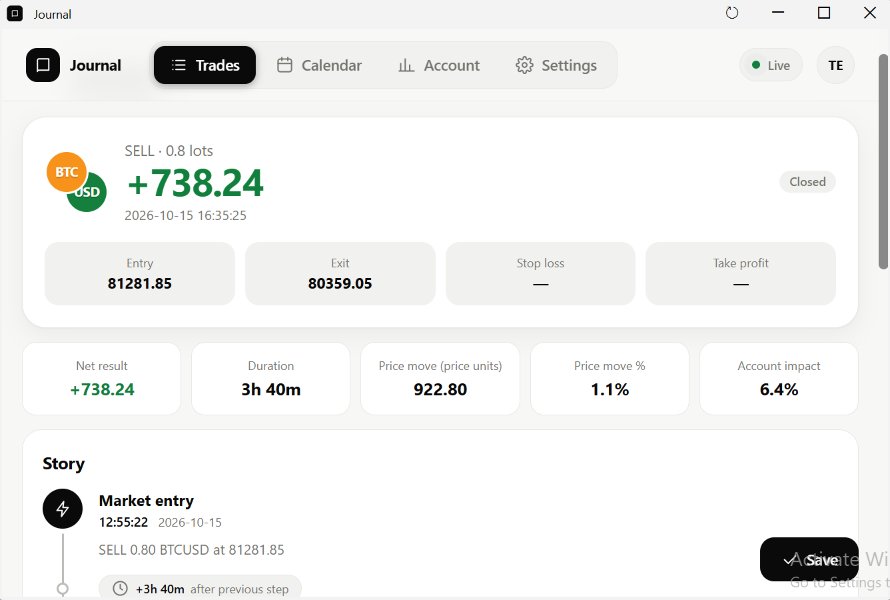Click the Stop loss field
The width and height of the screenshot is (890, 600).
point(540,274)
